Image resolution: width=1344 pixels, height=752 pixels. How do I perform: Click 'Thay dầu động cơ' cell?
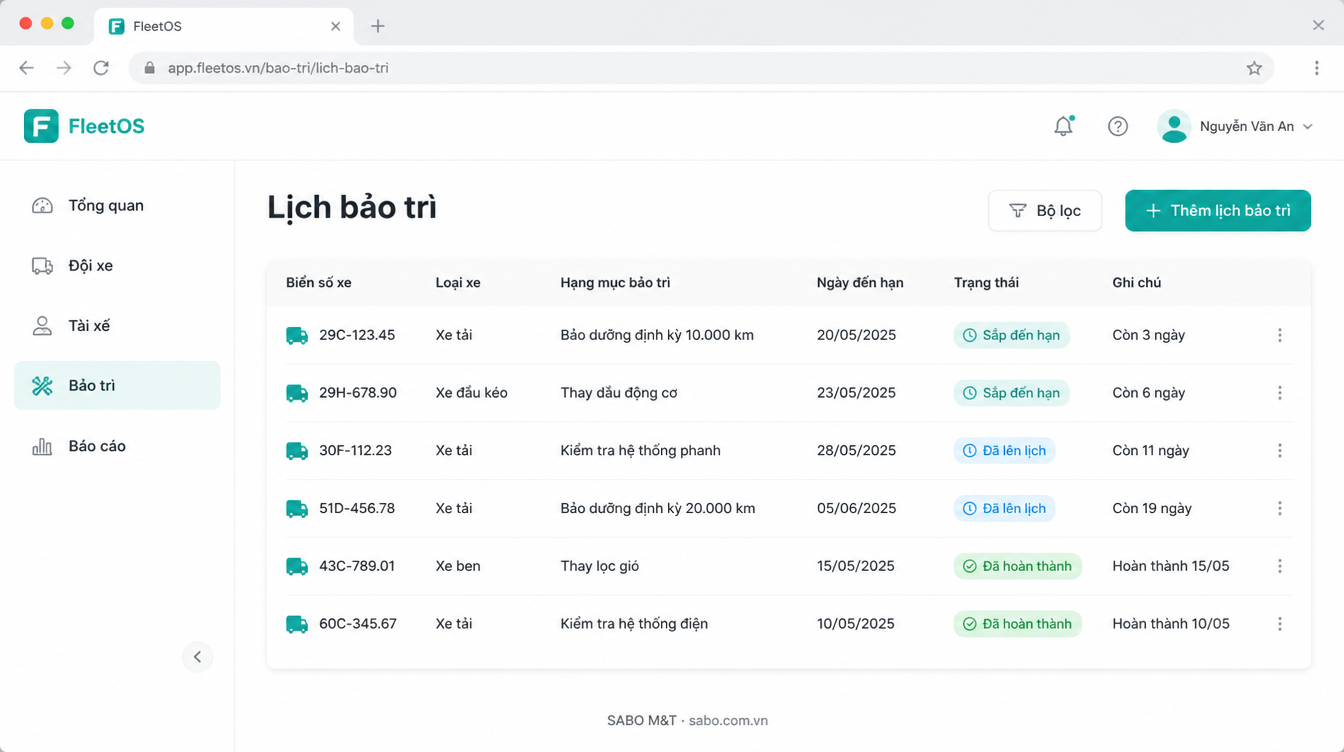point(619,393)
